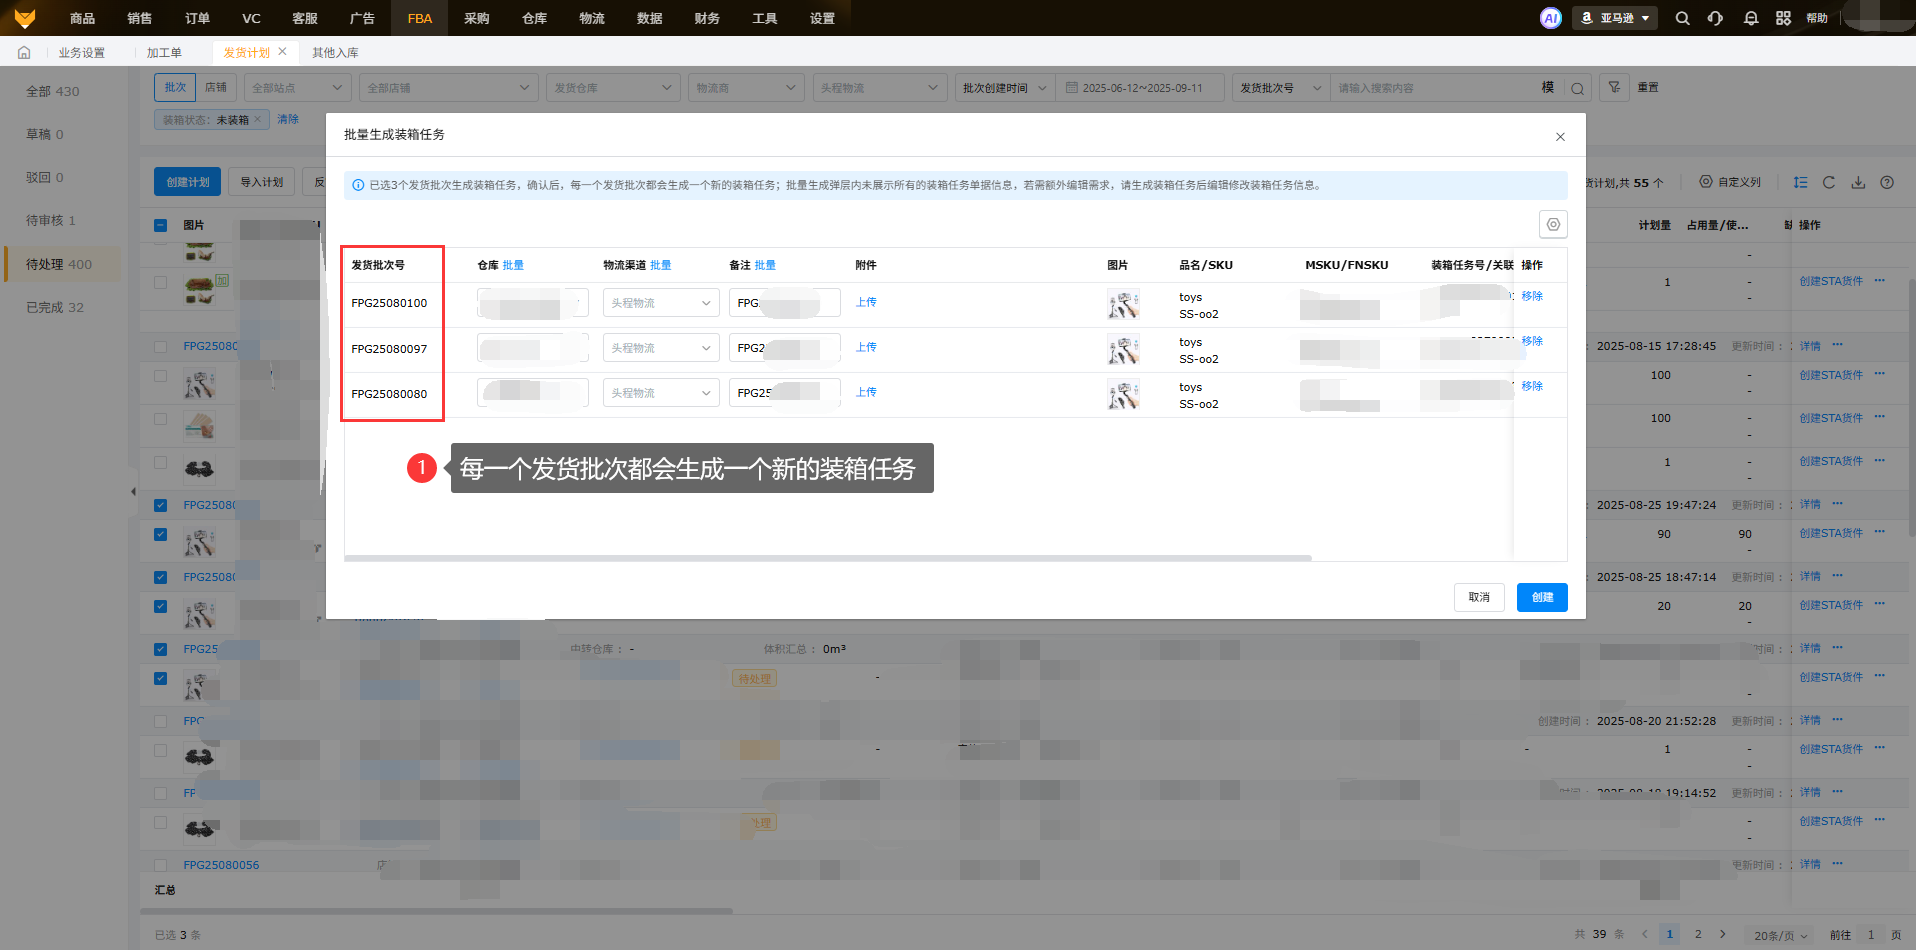Screen dimensions: 1916x950
Task: Open the apps grid icon
Action: coord(1783,18)
